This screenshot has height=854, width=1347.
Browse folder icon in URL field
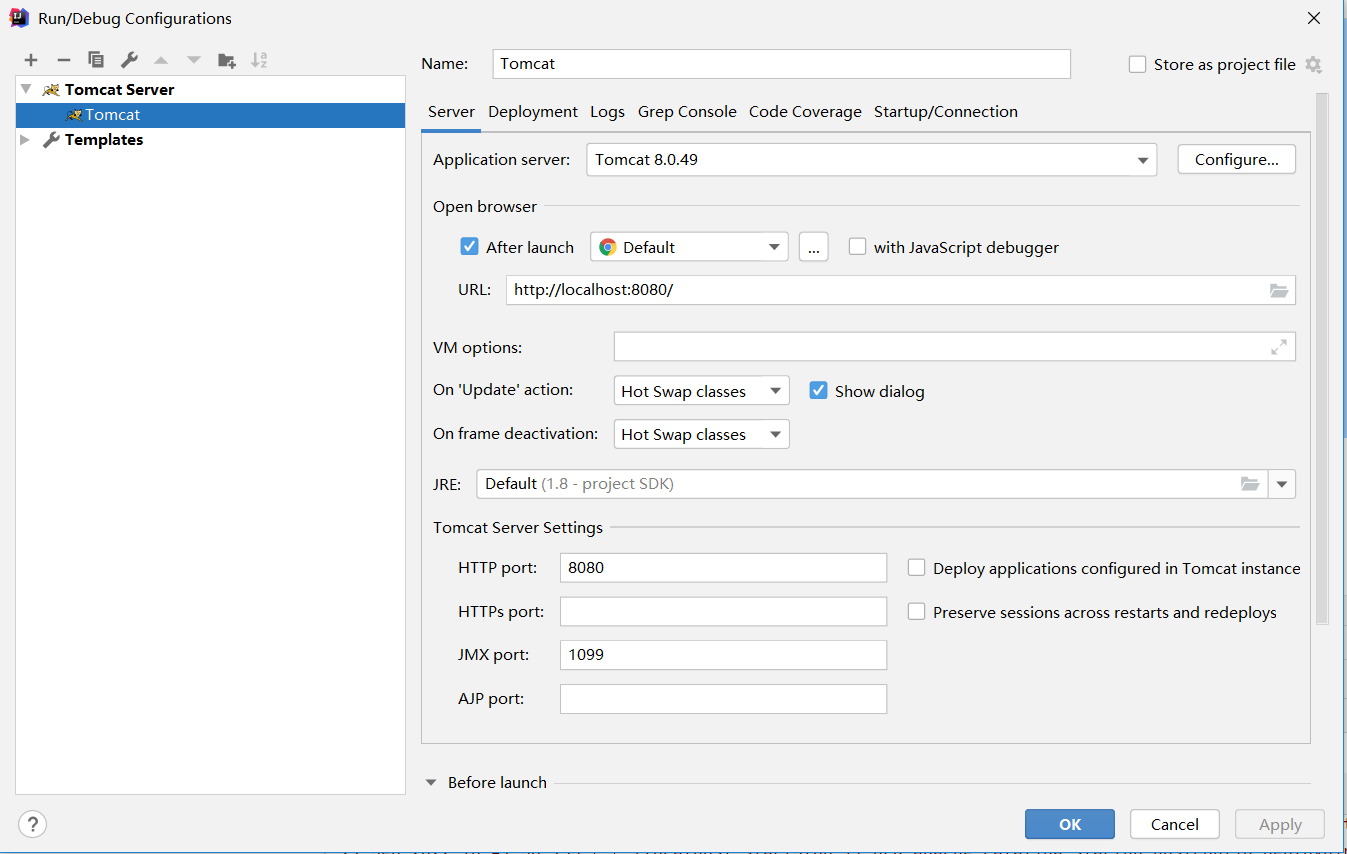[x=1279, y=291]
